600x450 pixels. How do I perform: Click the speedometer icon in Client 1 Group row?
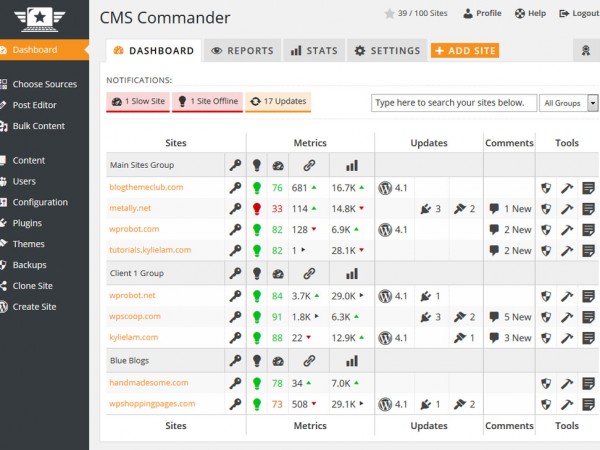278,273
